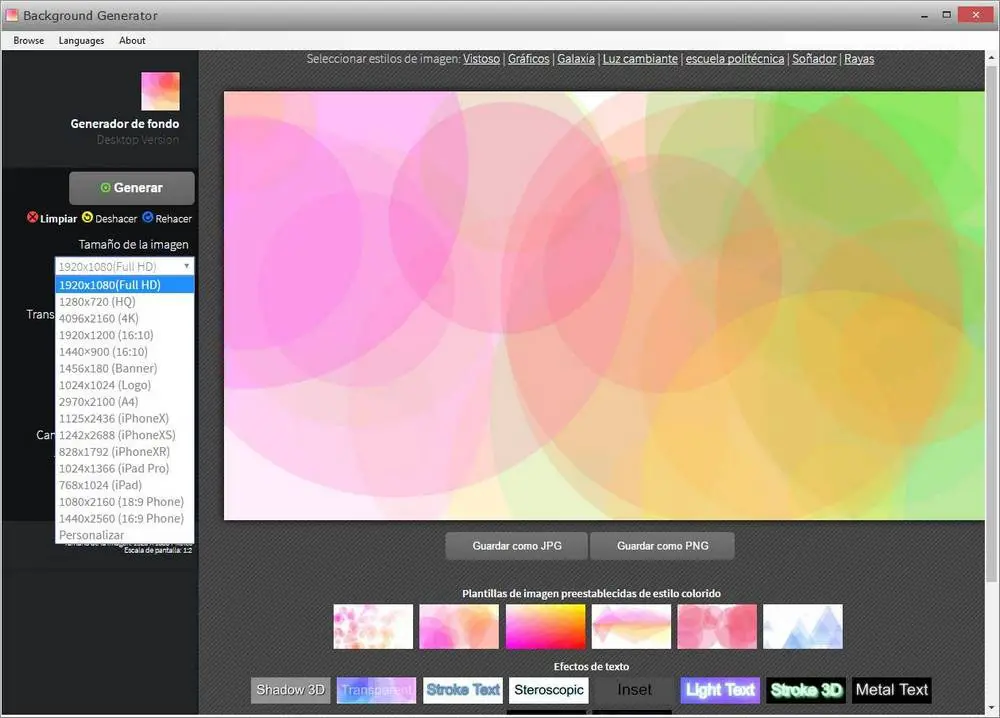Select the Rayas image style
The image size is (1000, 718).
[859, 59]
